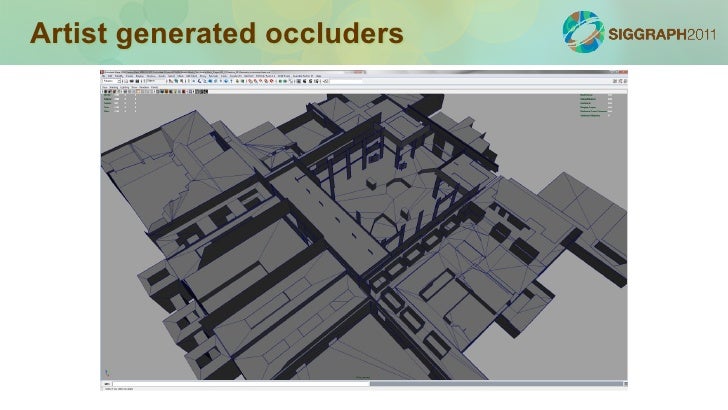Toggle the MEL command language label
The width and height of the screenshot is (728, 410).
pyautogui.click(x=107, y=384)
